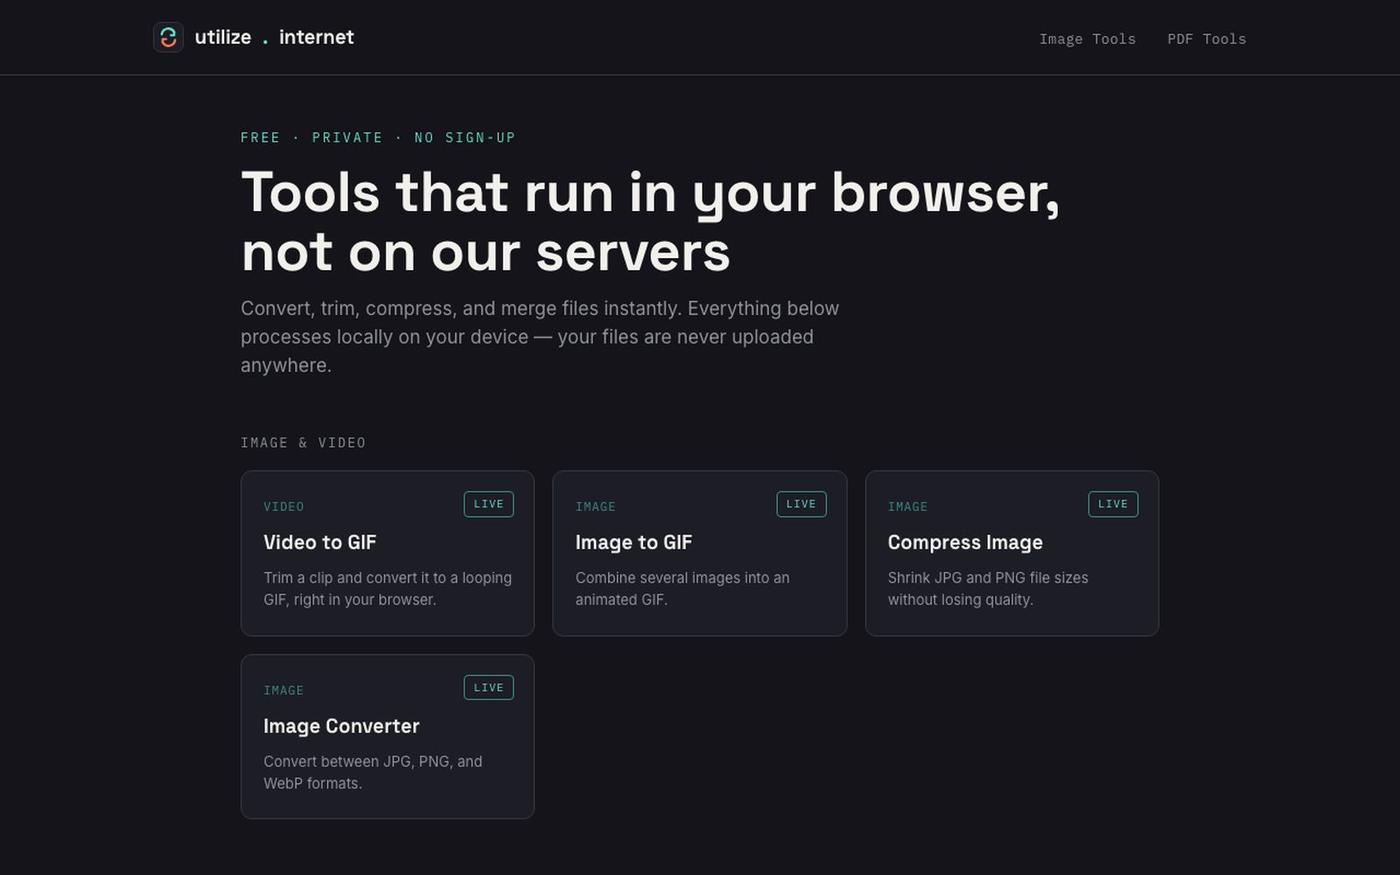Click 'Shrink JPG and PNG file sizes' description

coord(988,589)
